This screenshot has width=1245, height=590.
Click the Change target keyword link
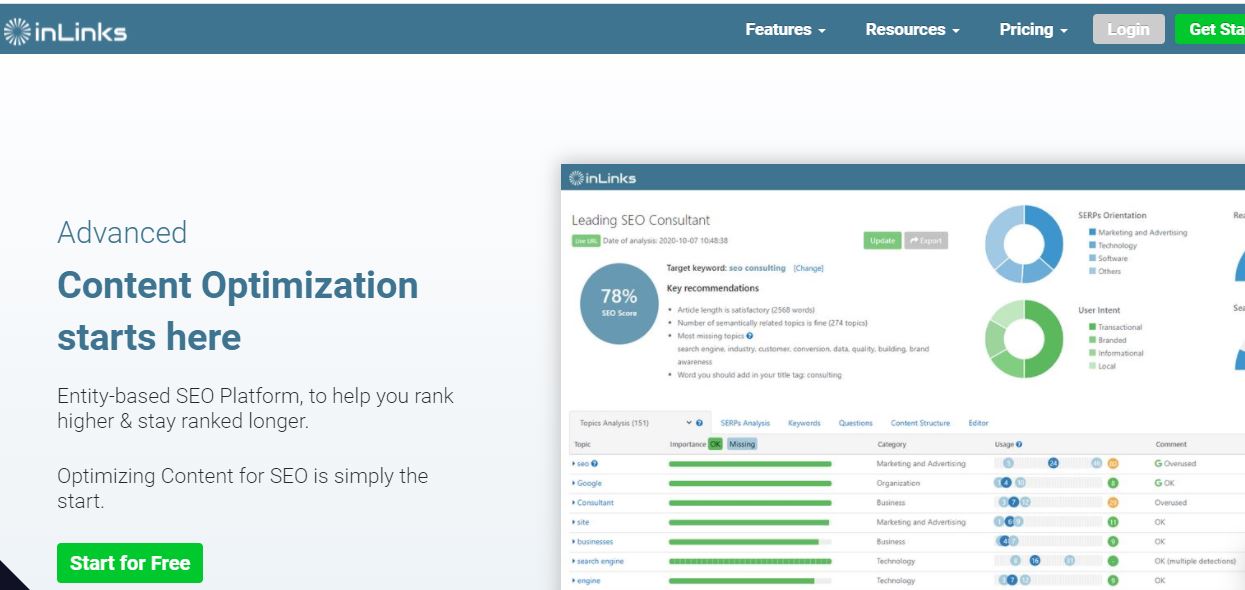pos(808,268)
